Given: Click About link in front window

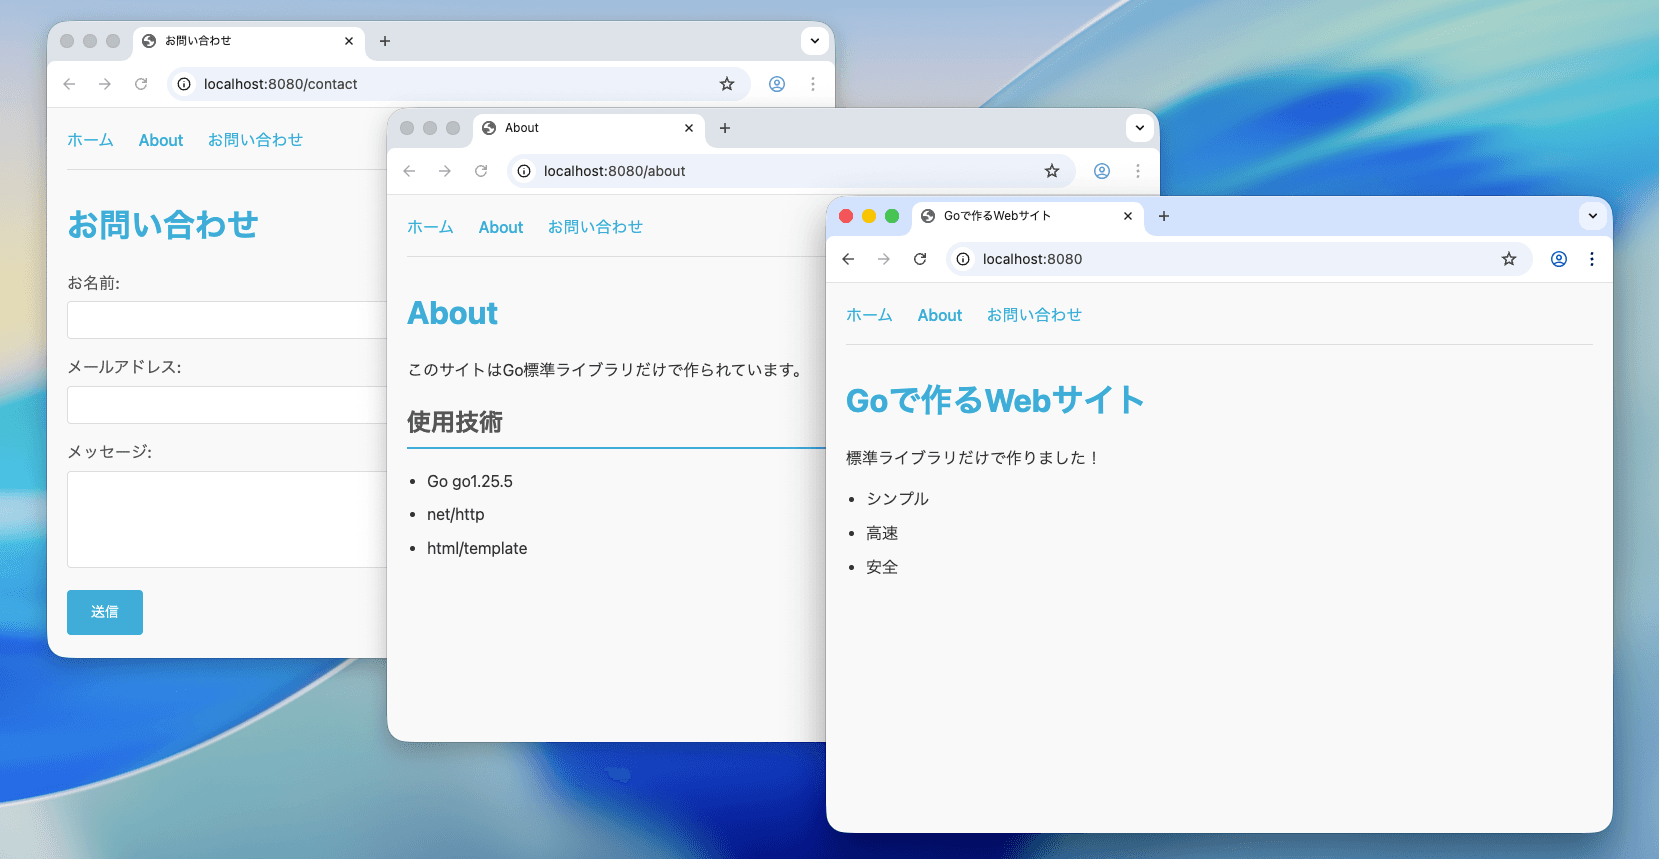Looking at the screenshot, I should pyautogui.click(x=940, y=315).
